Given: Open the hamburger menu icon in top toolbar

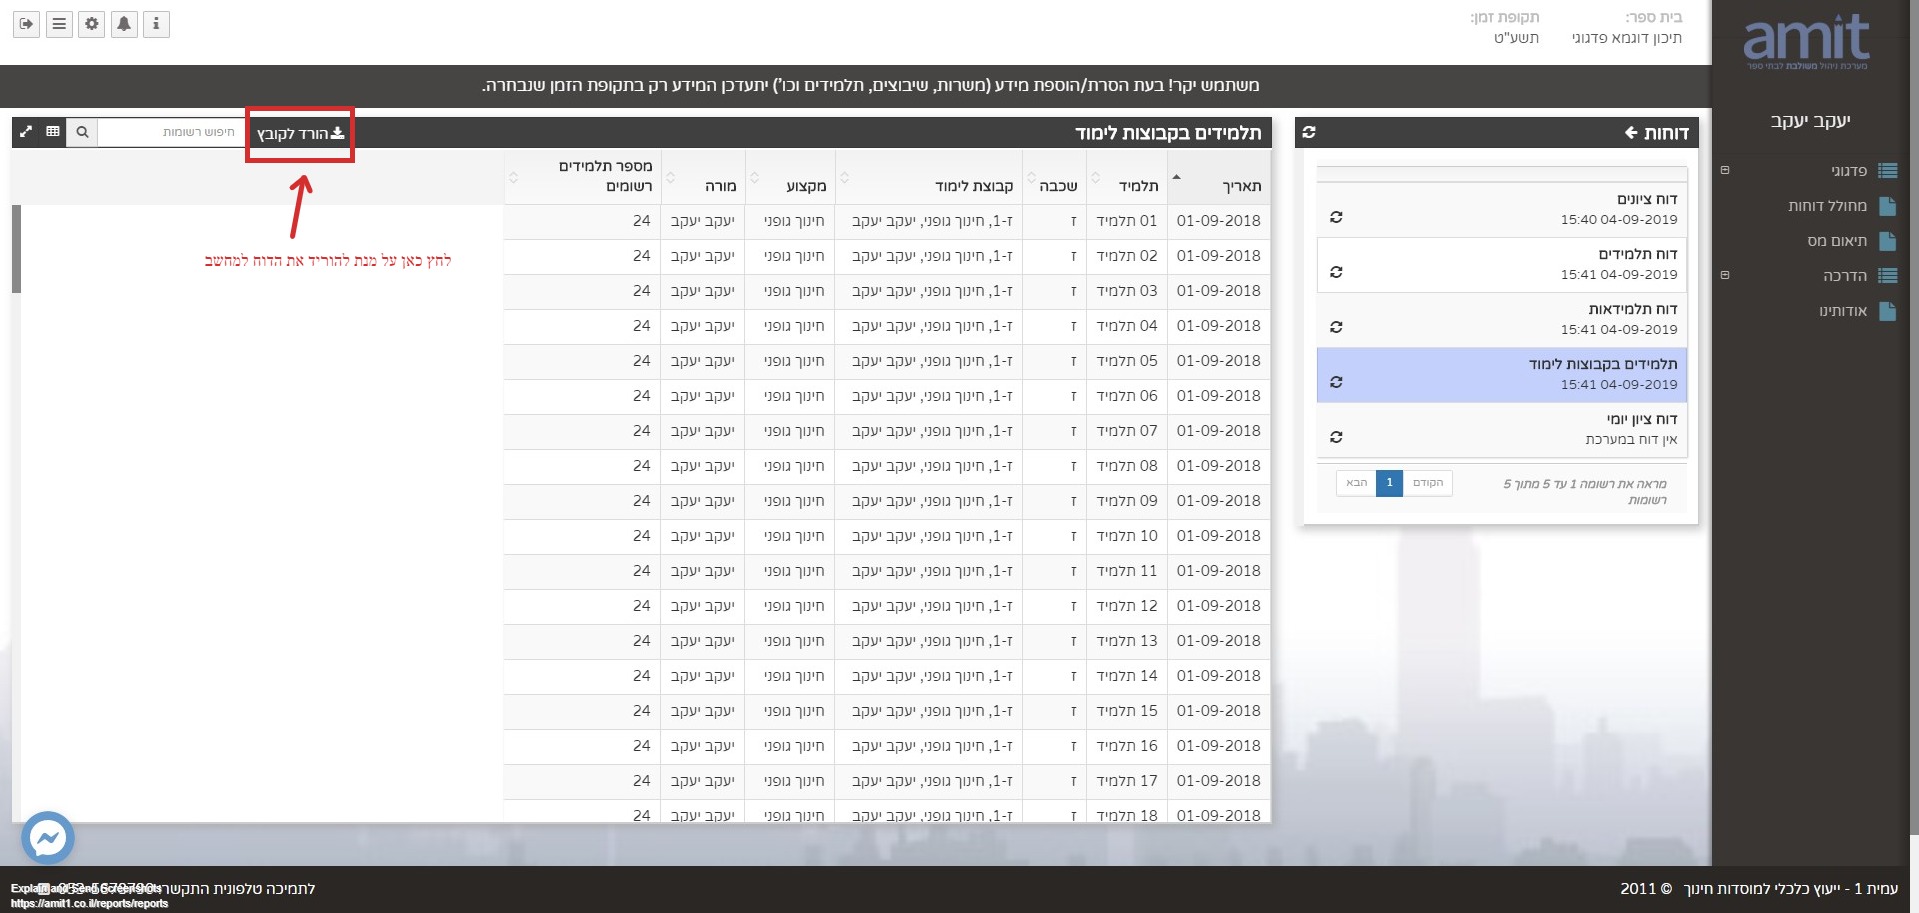Looking at the screenshot, I should [x=59, y=24].
